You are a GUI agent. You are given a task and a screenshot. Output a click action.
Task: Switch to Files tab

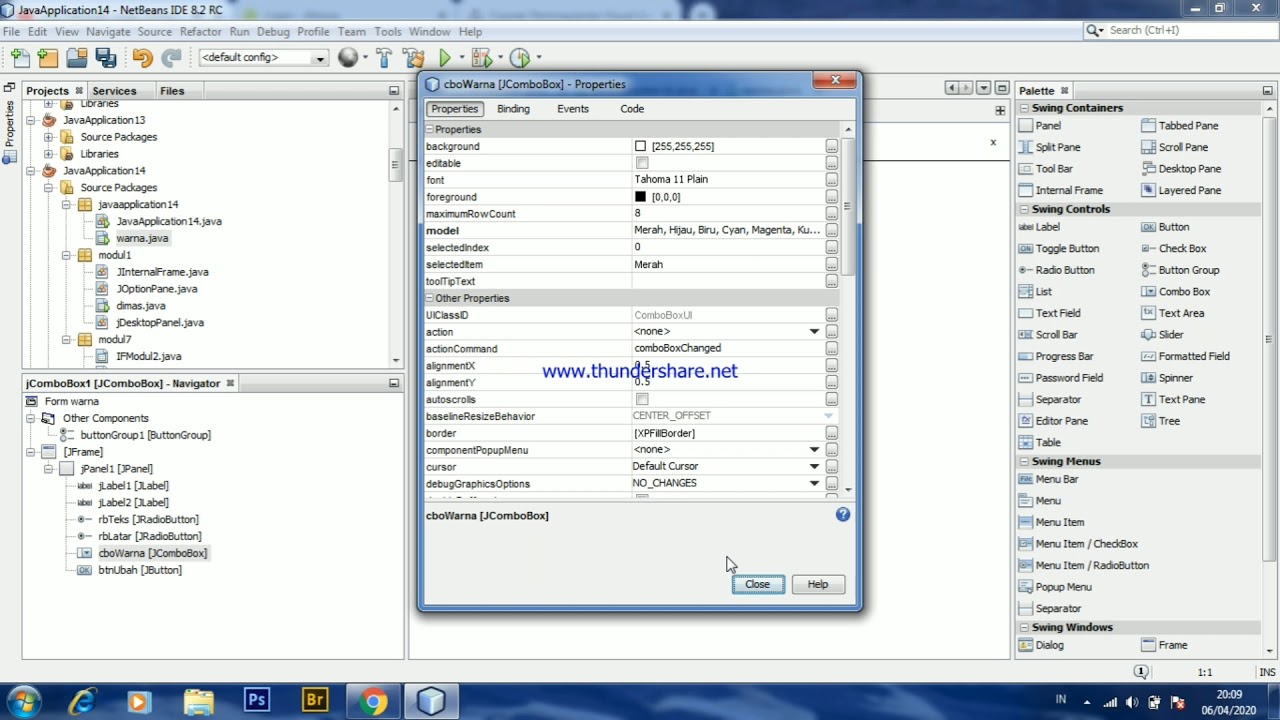pyautogui.click(x=172, y=91)
